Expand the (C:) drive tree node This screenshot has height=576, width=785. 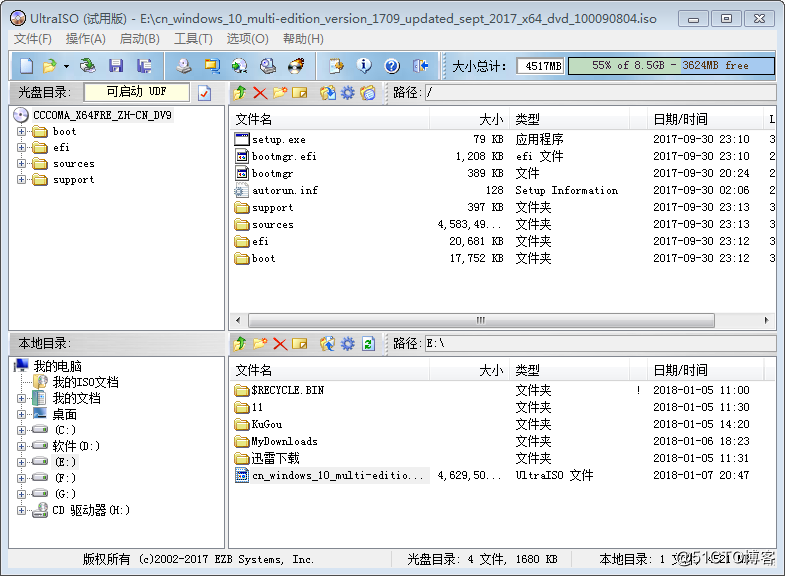[x=21, y=430]
